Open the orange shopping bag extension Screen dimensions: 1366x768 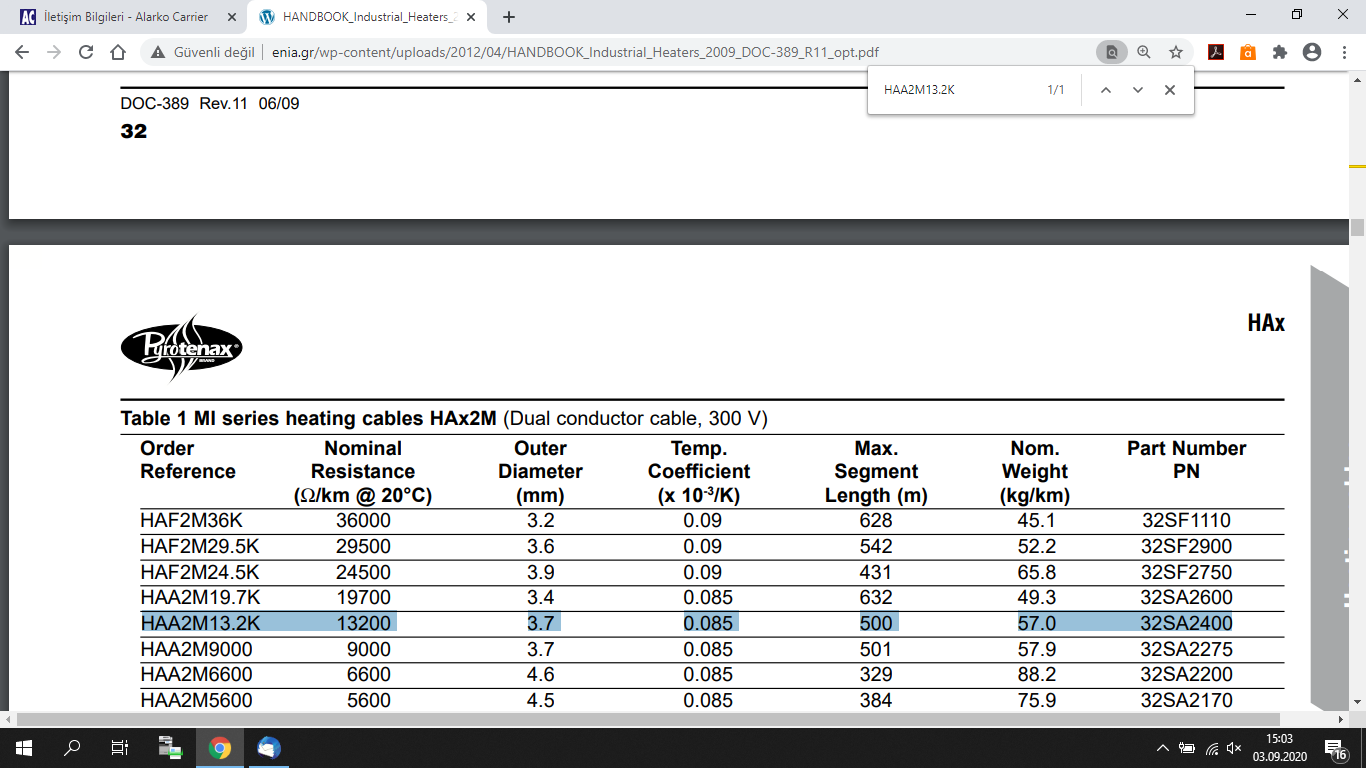[x=1248, y=53]
